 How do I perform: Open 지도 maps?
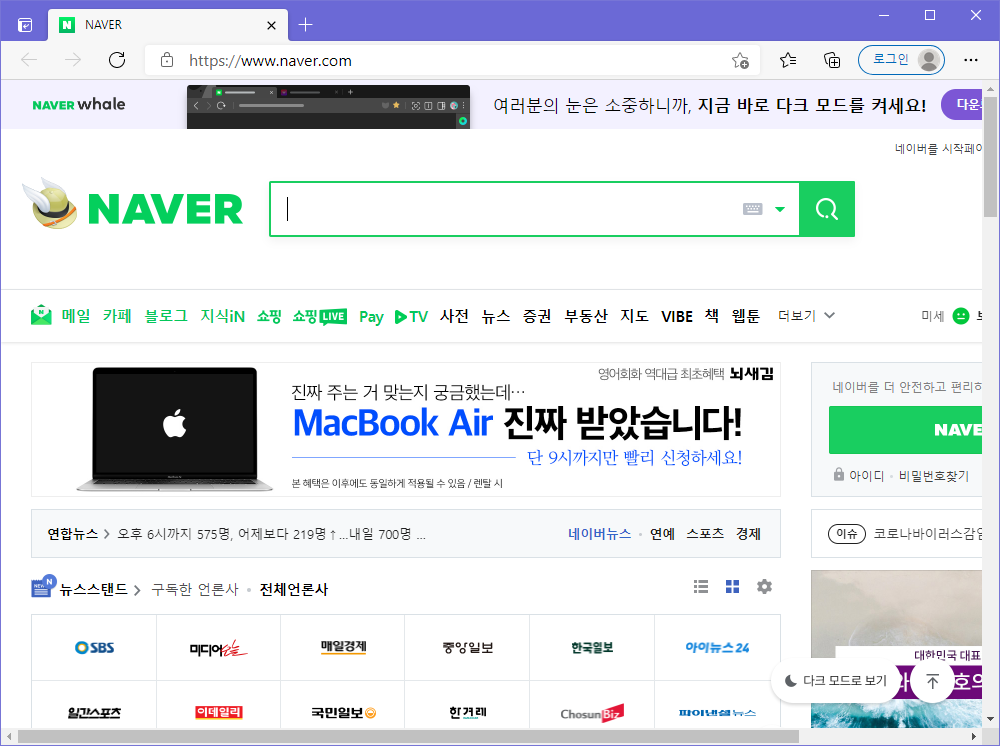[635, 316]
